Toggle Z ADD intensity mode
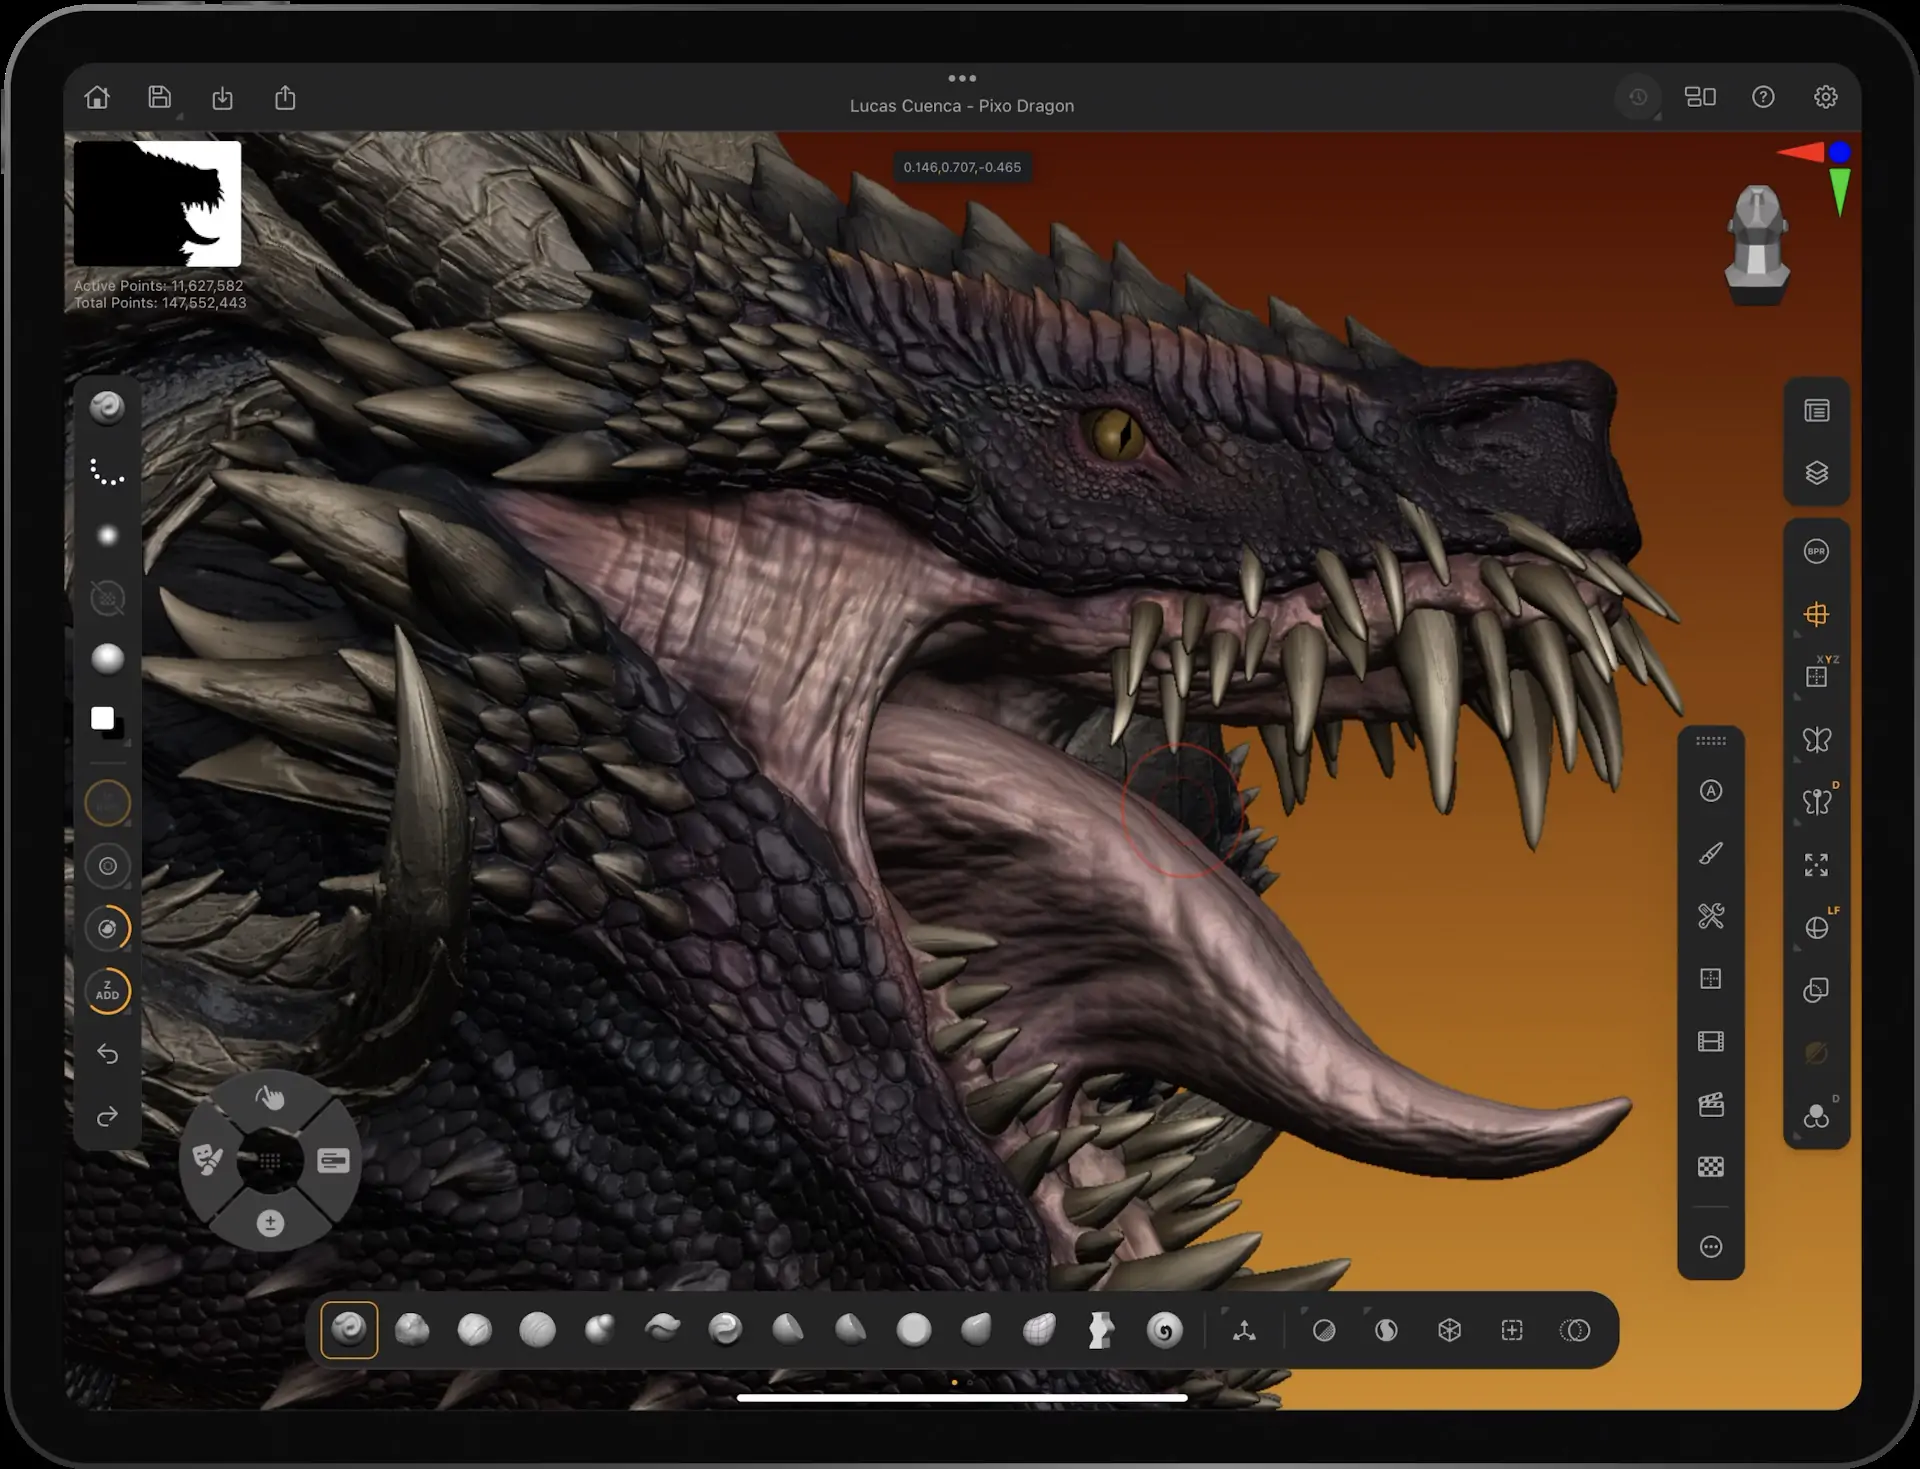This screenshot has width=1920, height=1469. click(x=108, y=991)
